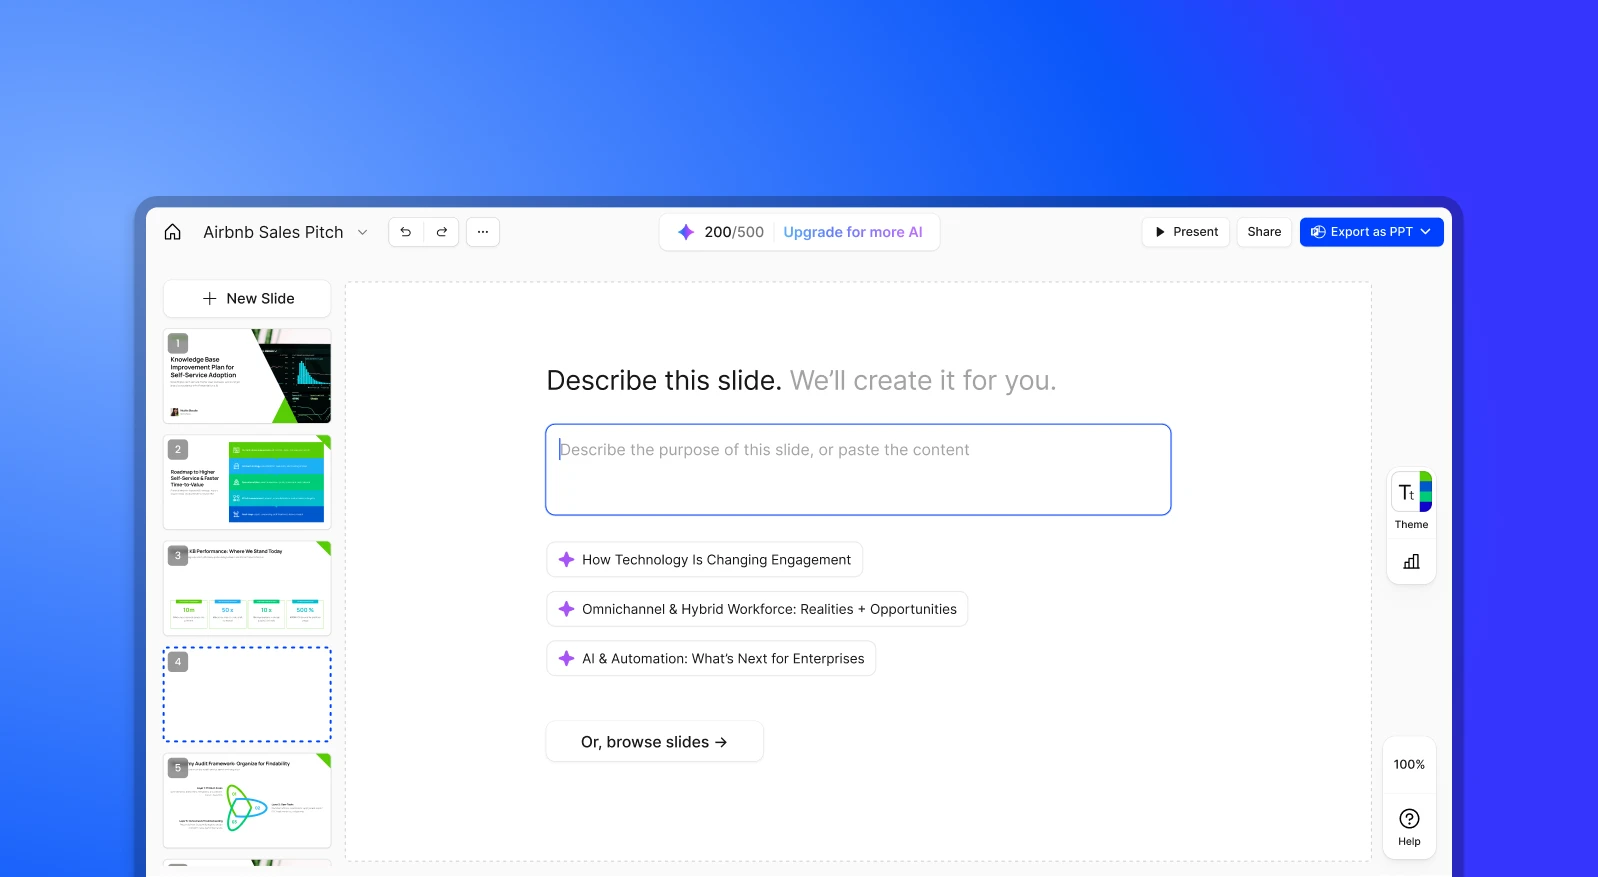Expand the Airbnb Sales Pitch title dropdown
This screenshot has width=1598, height=877.
pyautogui.click(x=362, y=232)
